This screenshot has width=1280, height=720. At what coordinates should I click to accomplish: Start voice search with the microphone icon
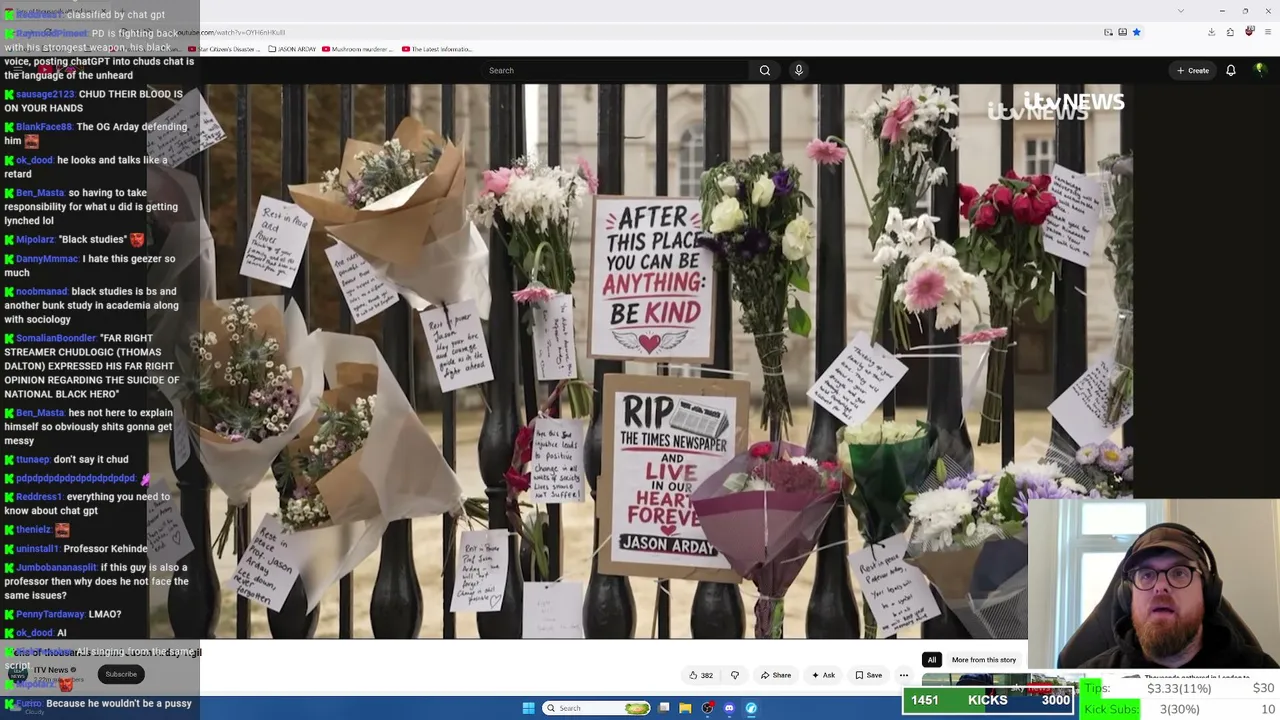(798, 70)
